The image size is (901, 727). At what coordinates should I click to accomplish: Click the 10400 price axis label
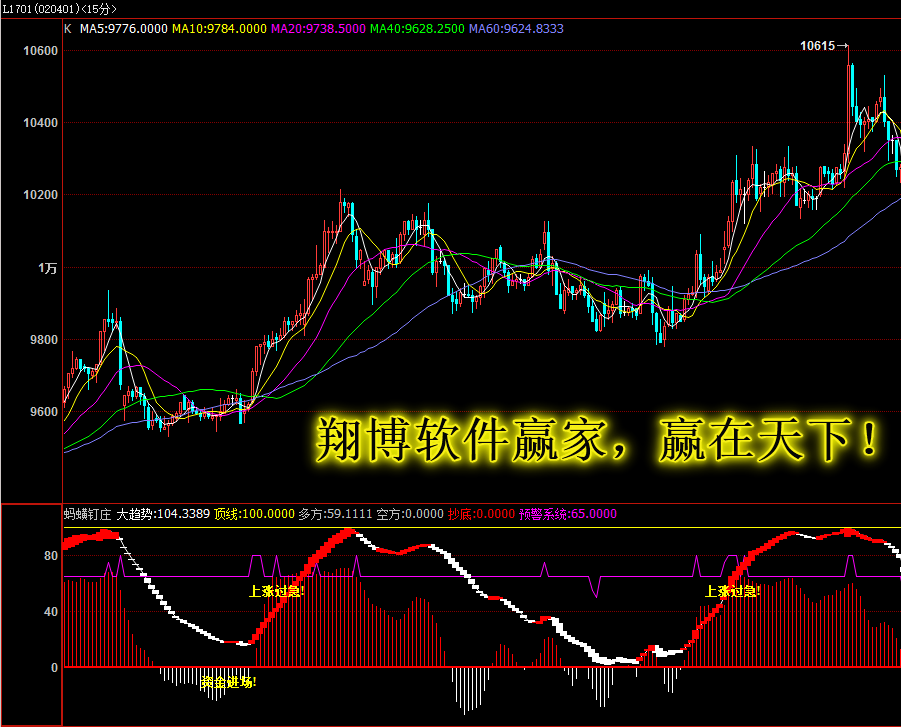(40, 122)
